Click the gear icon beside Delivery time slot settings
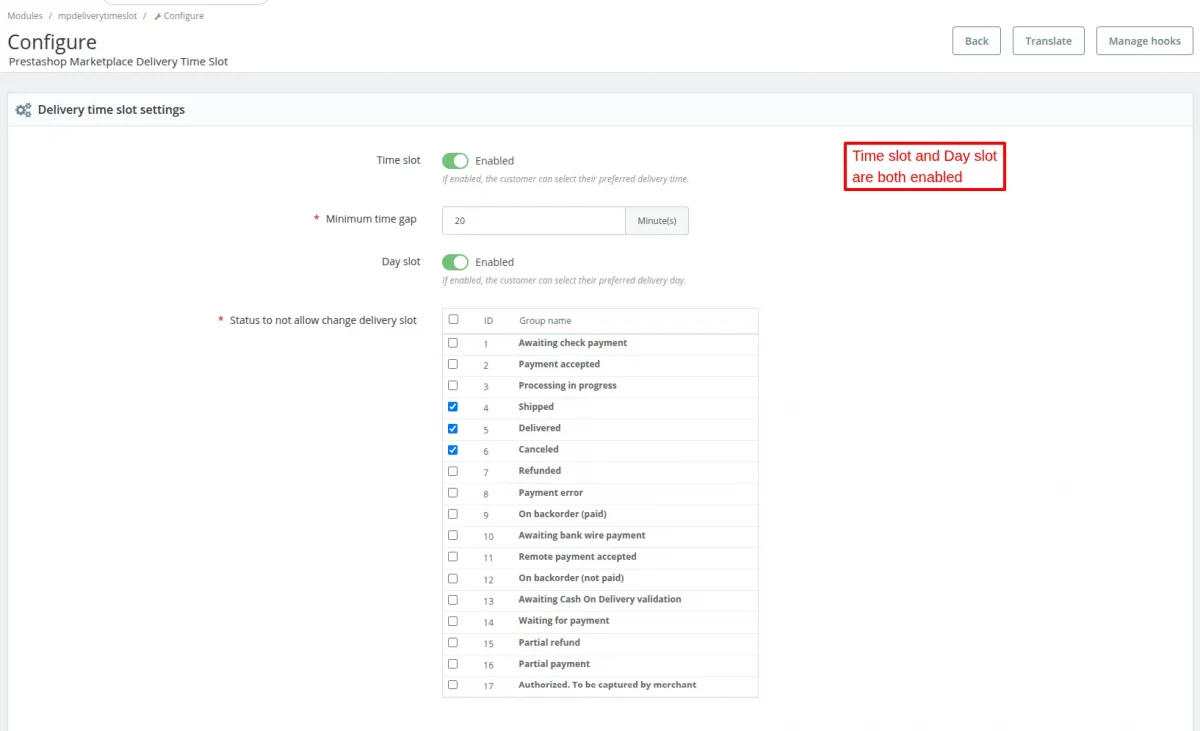 point(23,109)
